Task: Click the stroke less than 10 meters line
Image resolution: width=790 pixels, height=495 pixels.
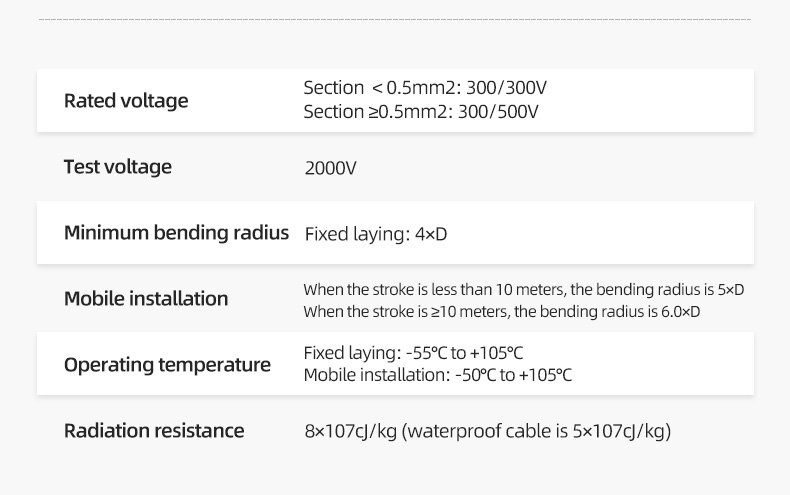Action: [523, 290]
